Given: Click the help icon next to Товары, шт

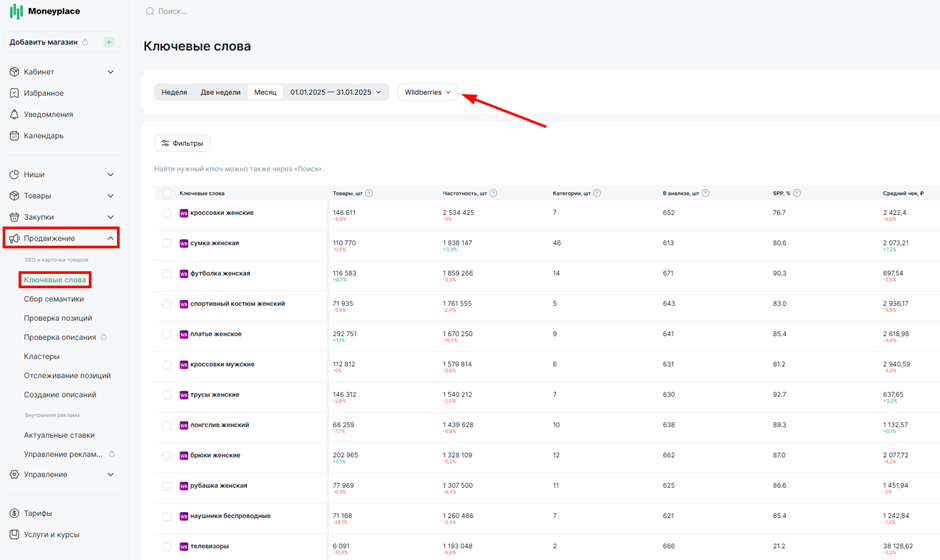Looking at the screenshot, I should pyautogui.click(x=369, y=193).
